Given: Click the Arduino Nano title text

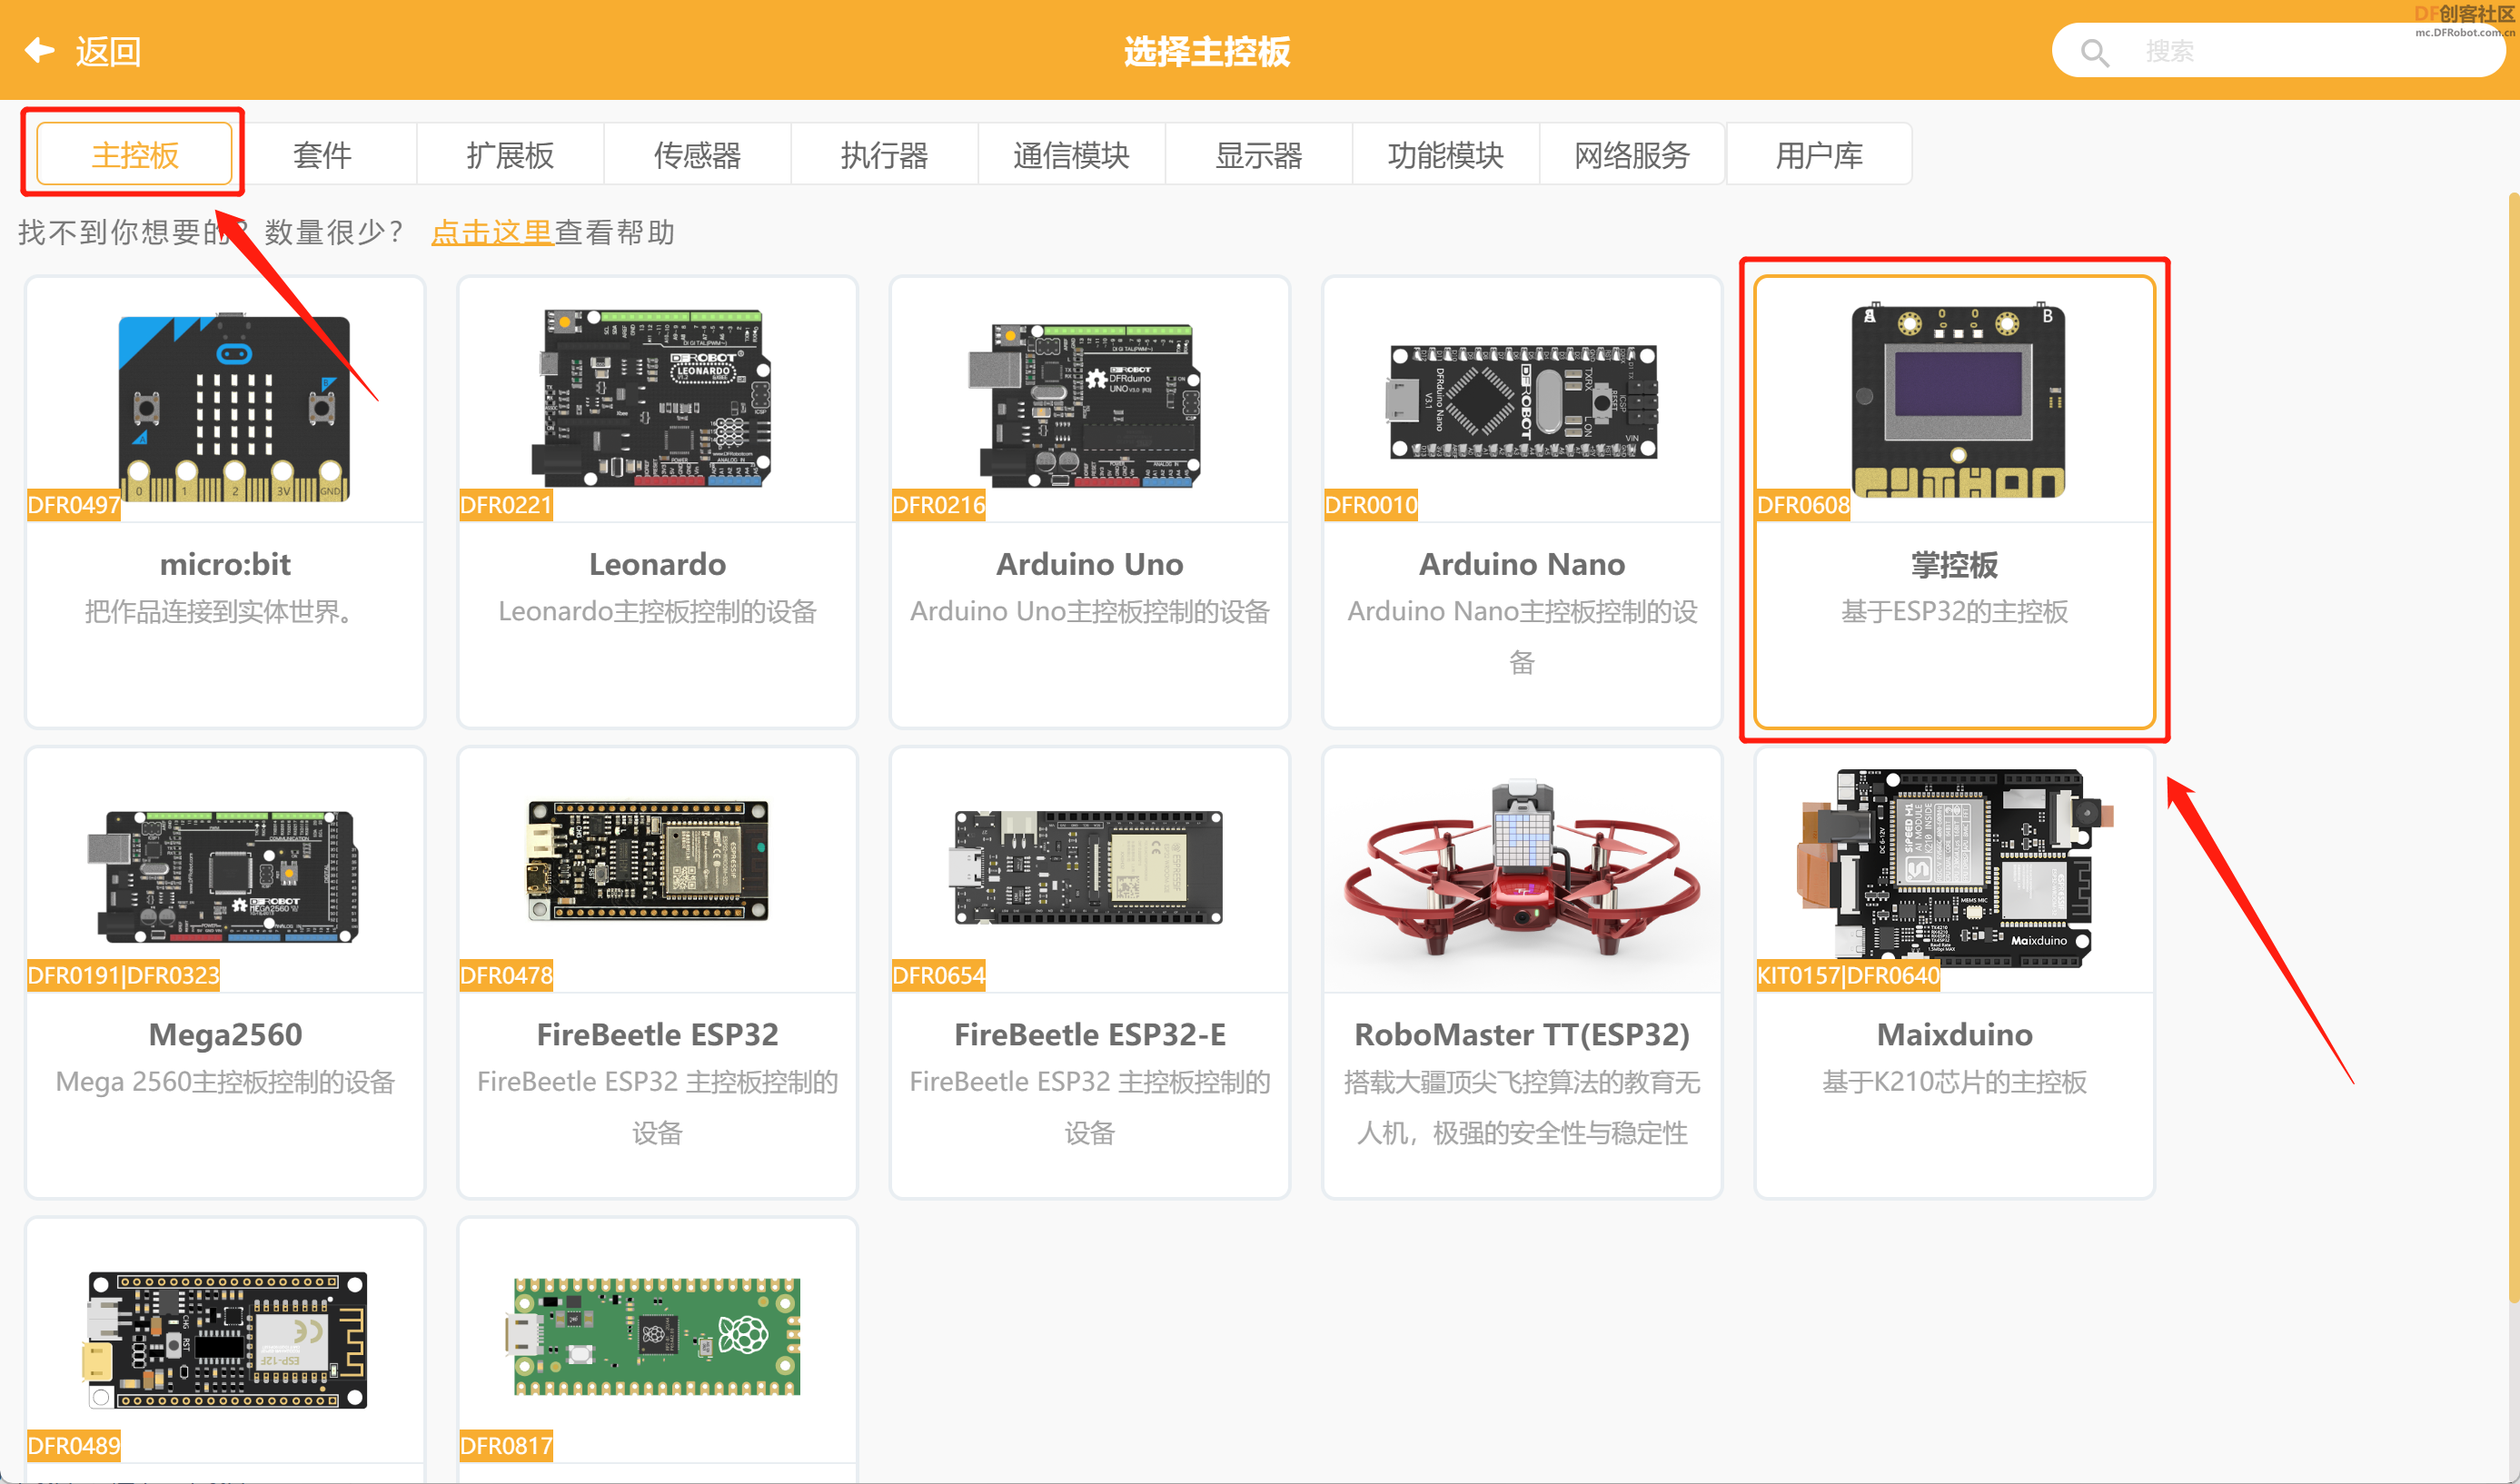Looking at the screenshot, I should coord(1521,564).
